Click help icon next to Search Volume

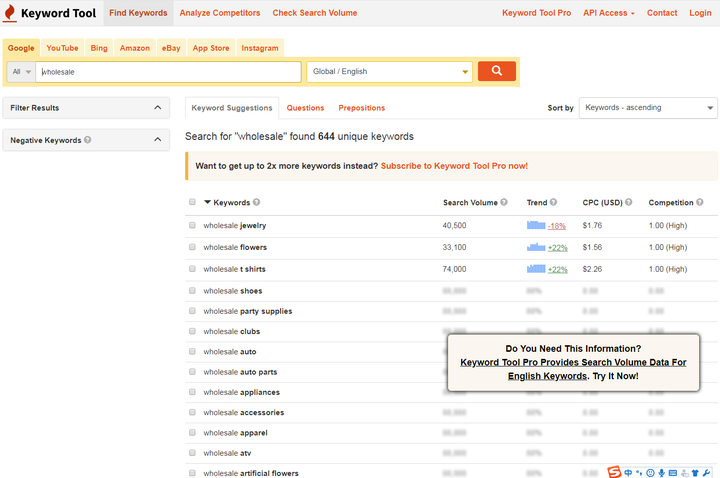504,202
